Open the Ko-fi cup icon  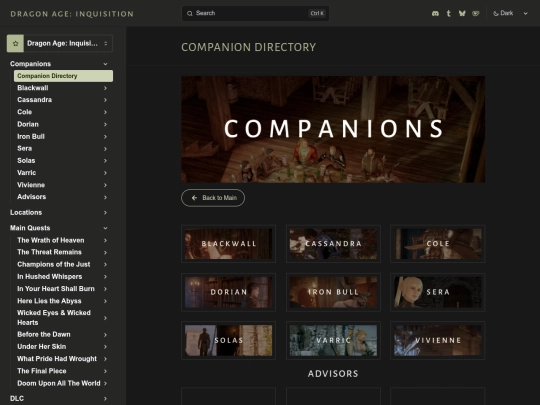(x=476, y=13)
